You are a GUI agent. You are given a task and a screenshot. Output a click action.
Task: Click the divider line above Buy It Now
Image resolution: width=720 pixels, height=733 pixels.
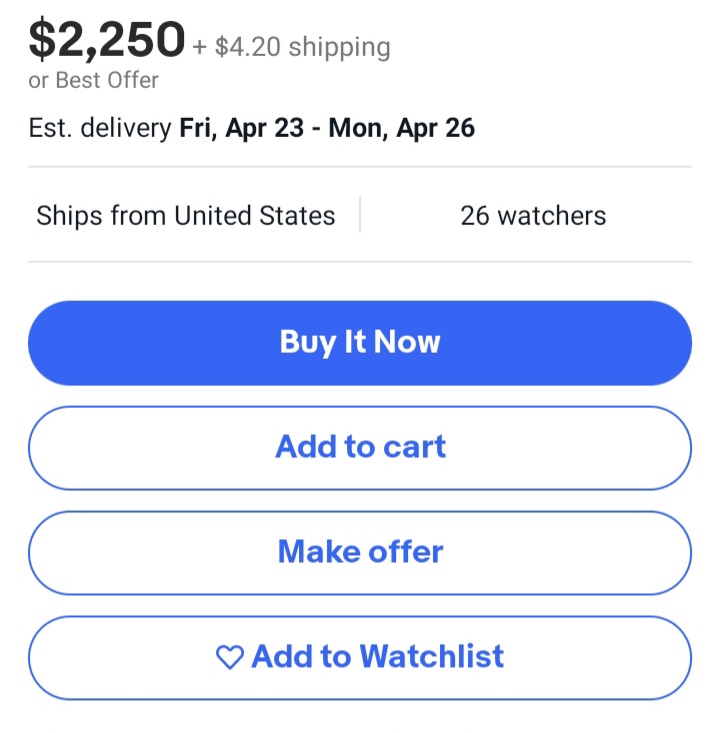point(360,262)
